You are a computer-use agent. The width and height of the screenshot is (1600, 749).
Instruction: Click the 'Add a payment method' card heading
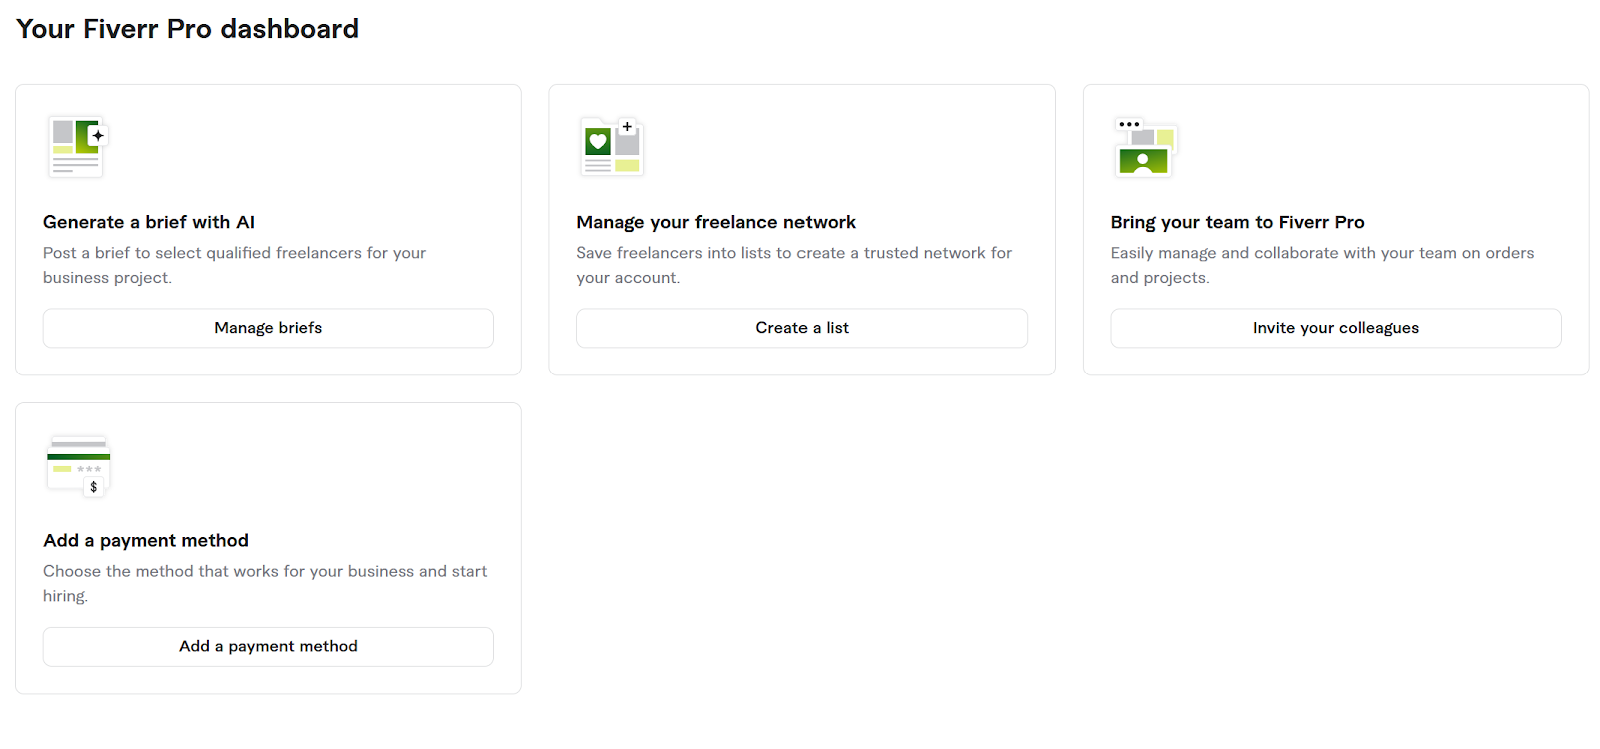point(146,540)
